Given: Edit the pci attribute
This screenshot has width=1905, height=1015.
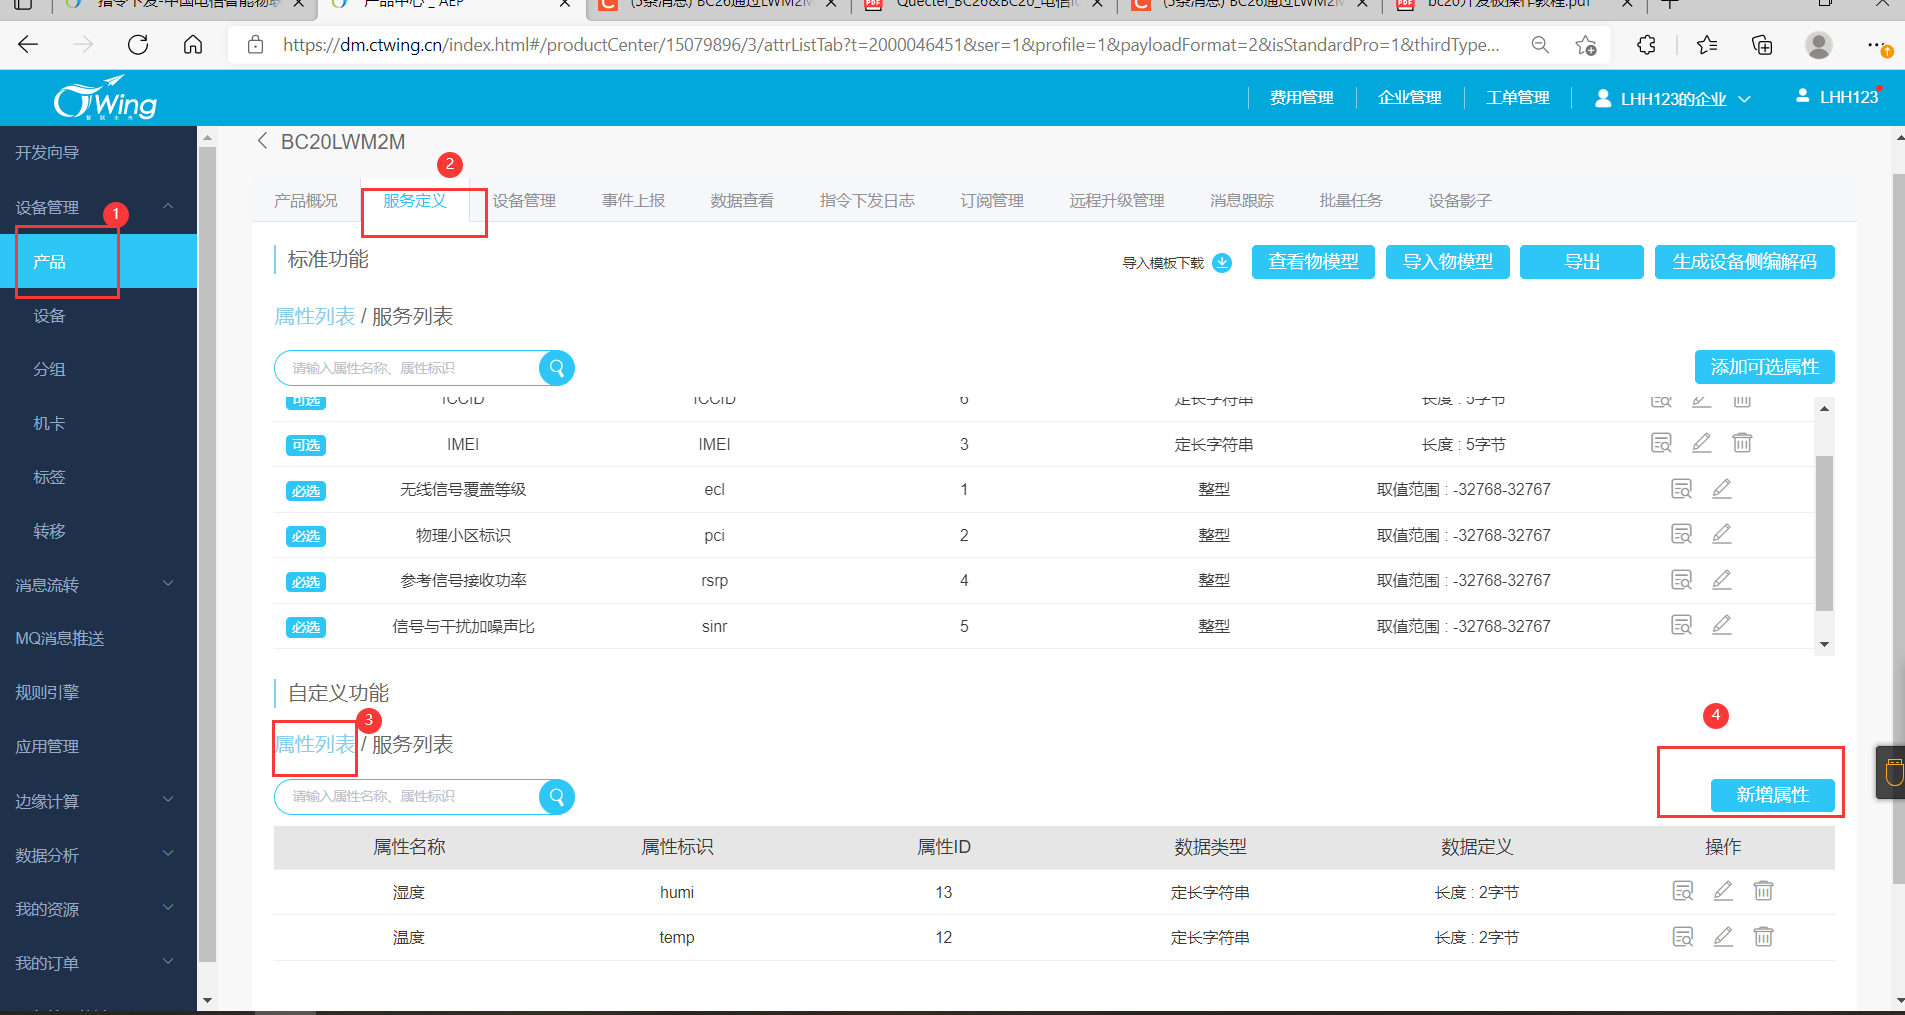Looking at the screenshot, I should (x=1722, y=534).
